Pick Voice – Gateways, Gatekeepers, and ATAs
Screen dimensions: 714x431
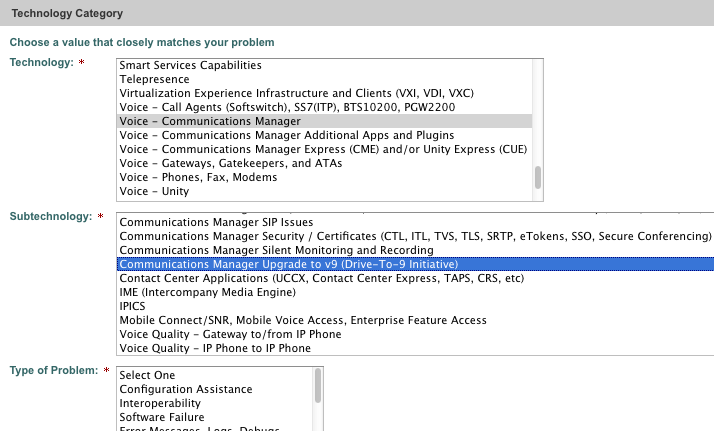(324, 163)
